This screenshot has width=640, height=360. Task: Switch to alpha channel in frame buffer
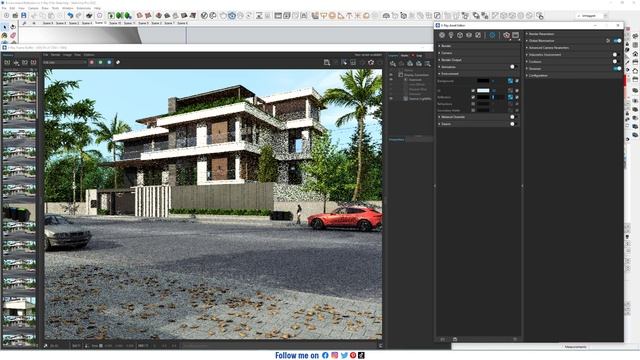click(118, 62)
